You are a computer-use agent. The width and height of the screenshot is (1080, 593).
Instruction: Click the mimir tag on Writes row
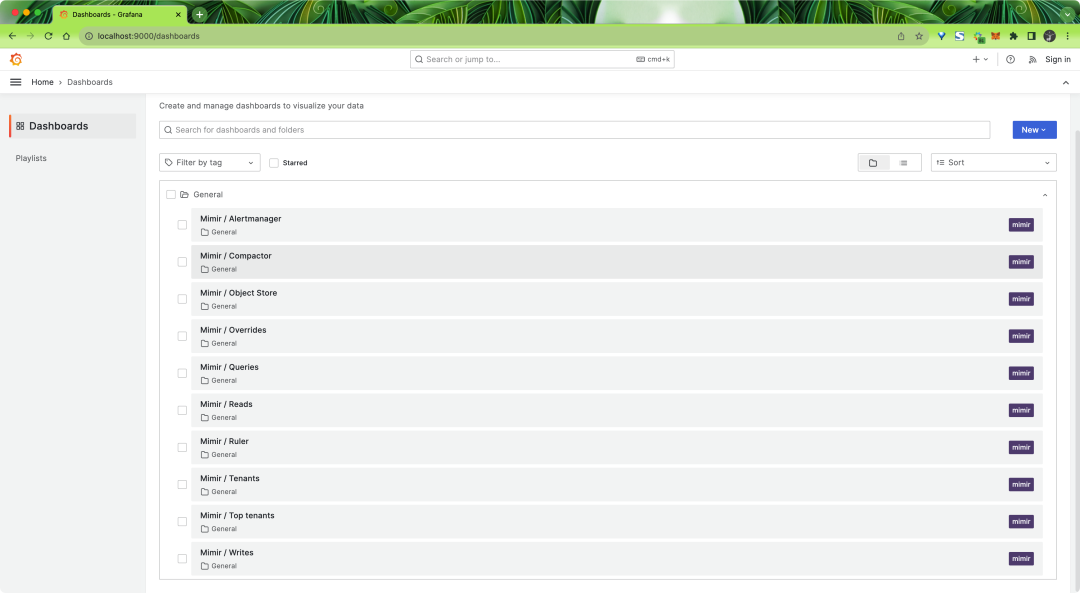pos(1021,559)
